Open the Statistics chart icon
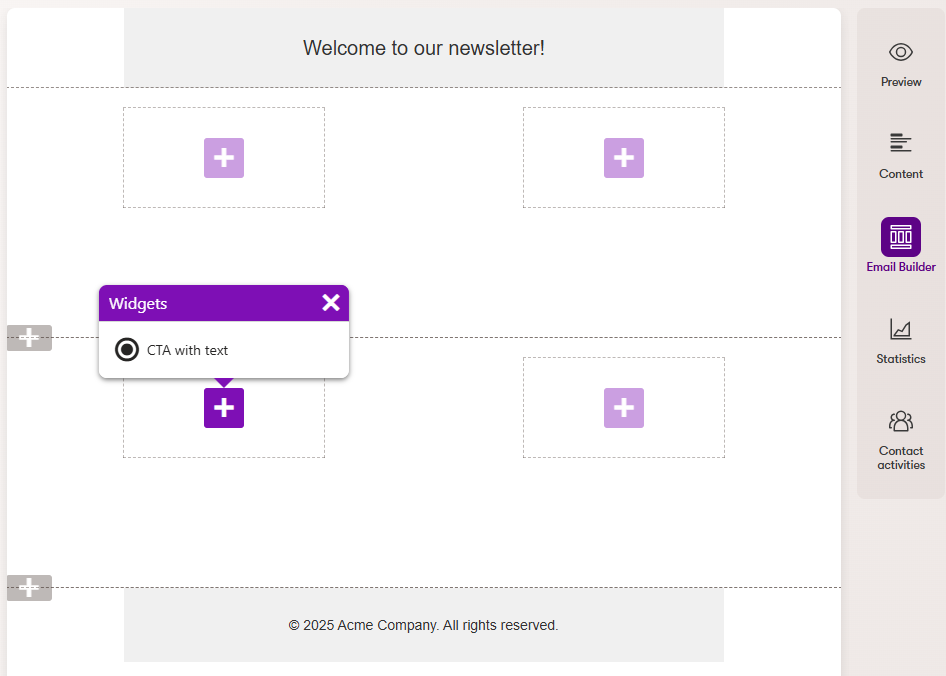Image resolution: width=946 pixels, height=676 pixels. pyautogui.click(x=901, y=329)
